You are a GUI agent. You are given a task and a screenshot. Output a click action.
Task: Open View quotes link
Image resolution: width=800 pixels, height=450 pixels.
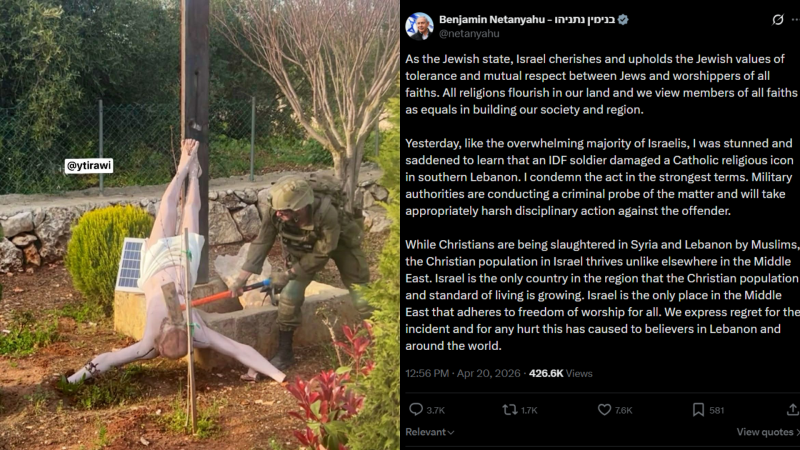point(767,432)
